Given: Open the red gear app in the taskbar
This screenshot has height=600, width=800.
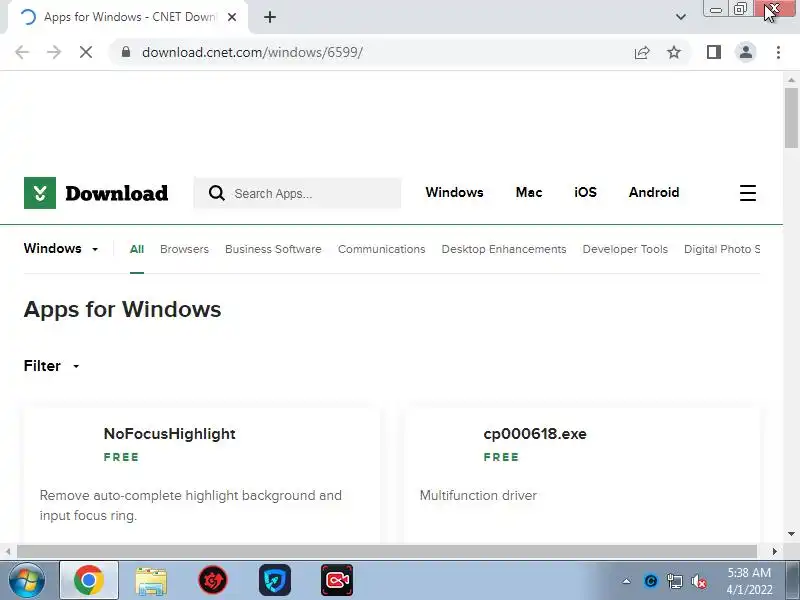Looking at the screenshot, I should click(x=213, y=580).
